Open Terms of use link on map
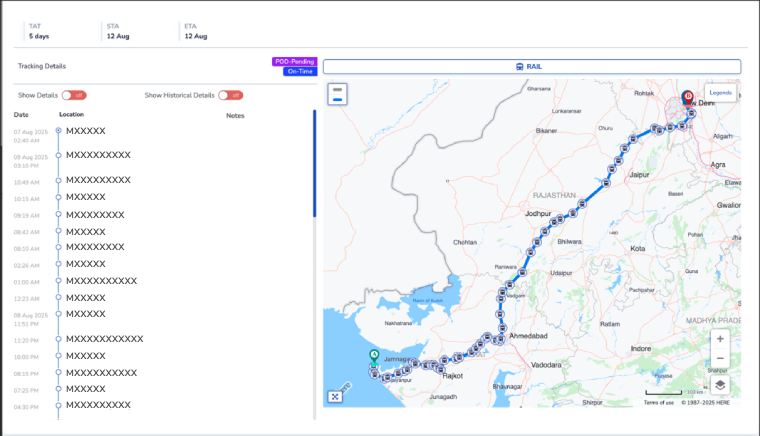760x436 pixels. pyautogui.click(x=658, y=402)
